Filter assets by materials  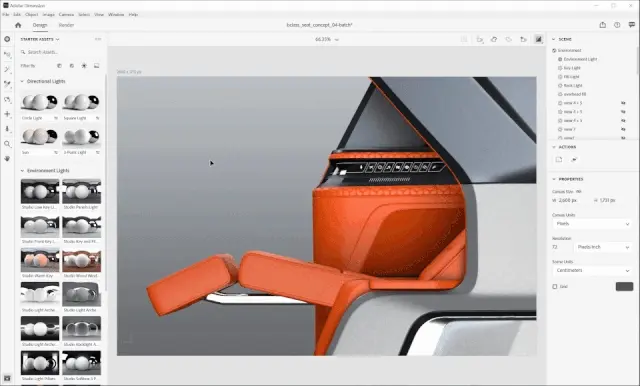click(x=72, y=65)
